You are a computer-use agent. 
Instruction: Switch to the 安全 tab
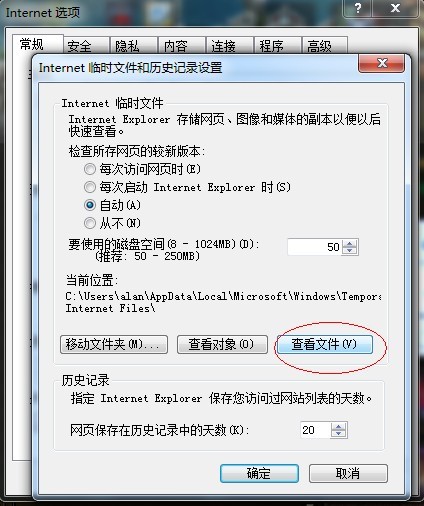pyautogui.click(x=86, y=46)
